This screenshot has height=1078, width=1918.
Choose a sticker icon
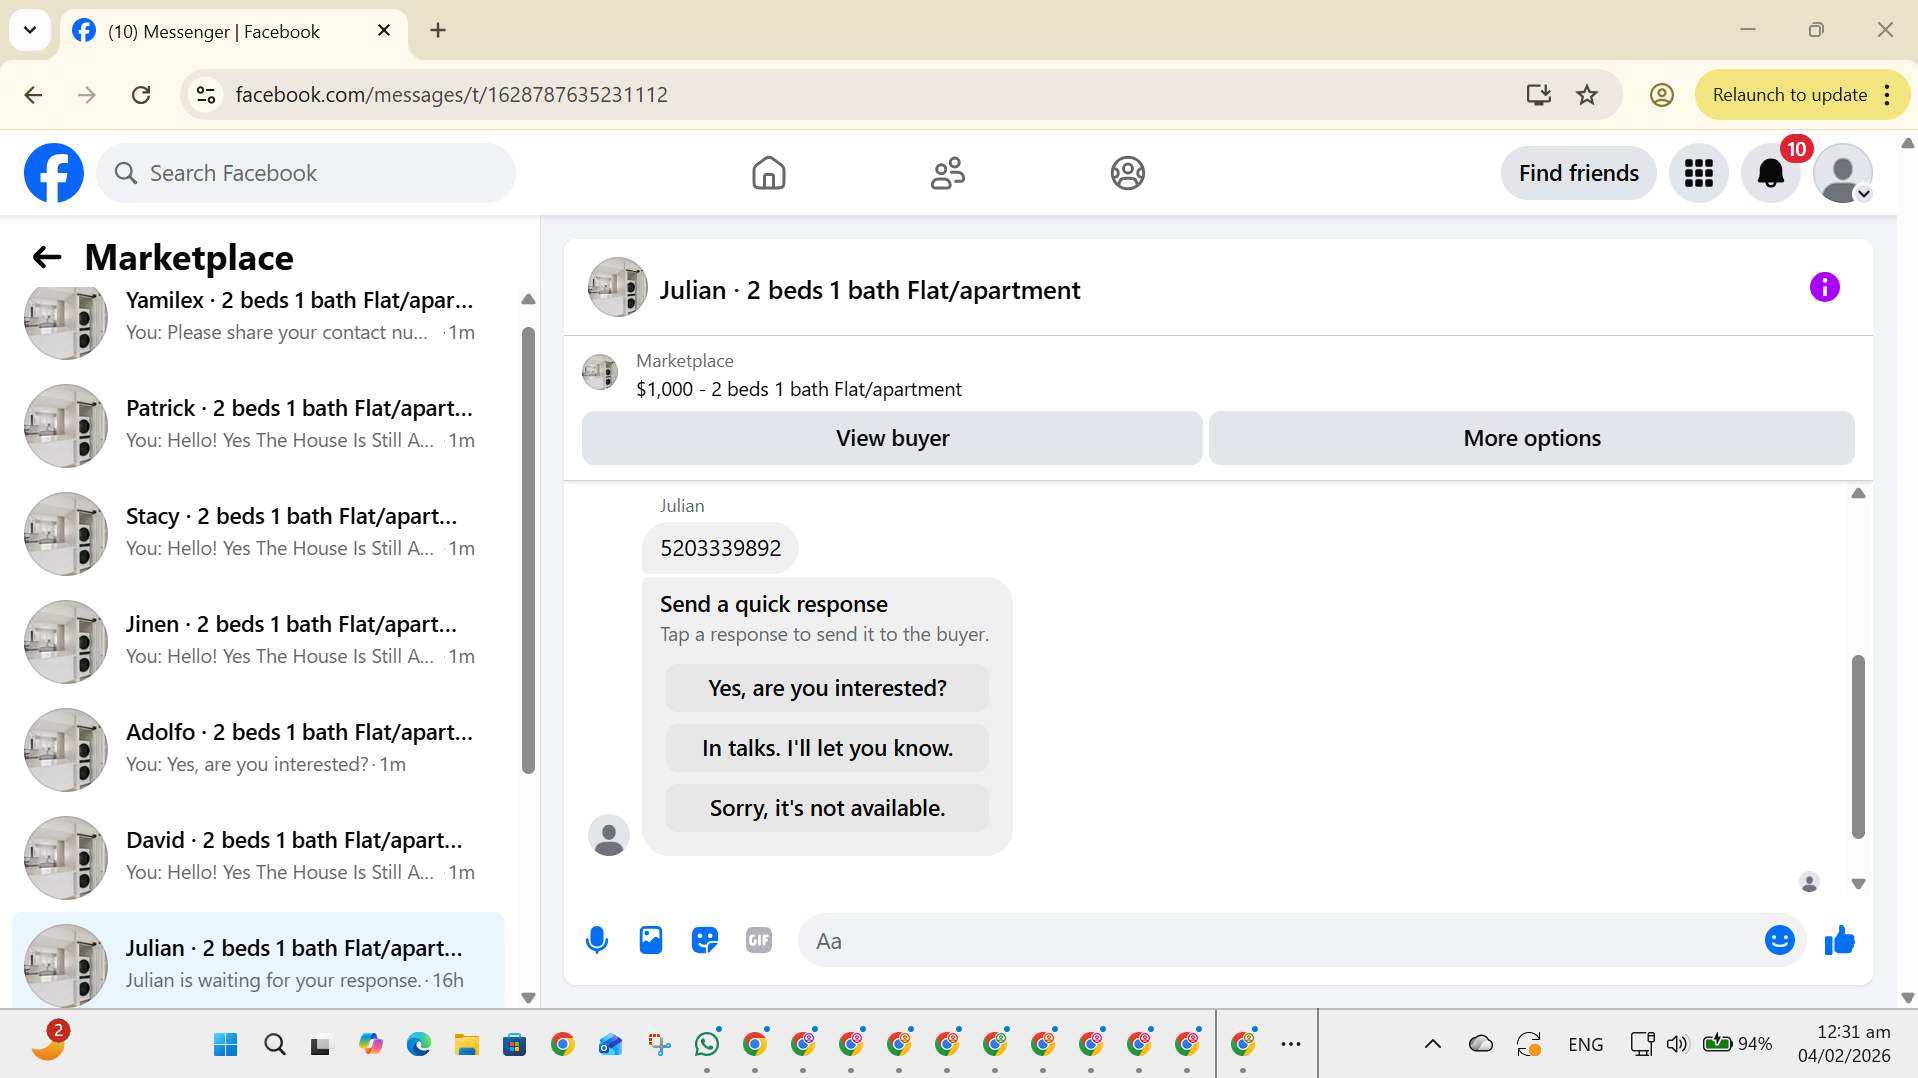[x=705, y=940]
